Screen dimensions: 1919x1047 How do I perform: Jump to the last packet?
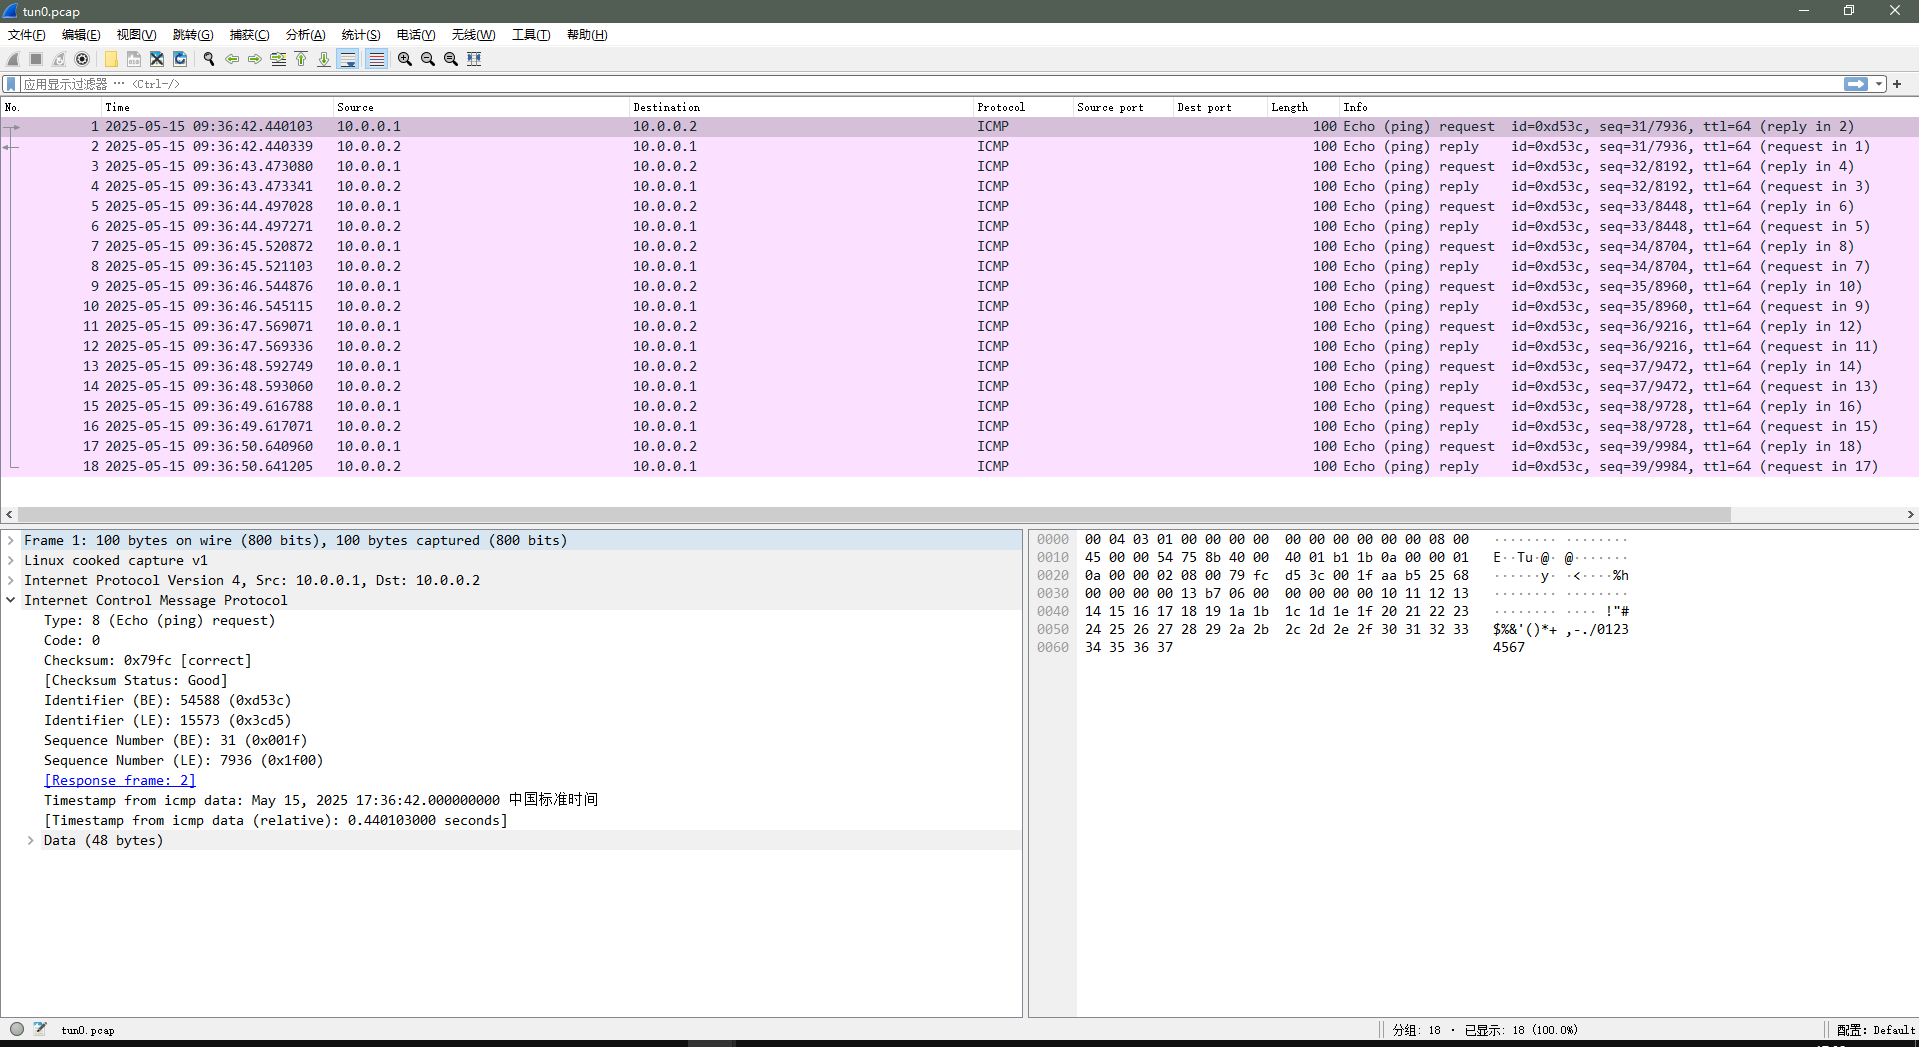pos(324,59)
